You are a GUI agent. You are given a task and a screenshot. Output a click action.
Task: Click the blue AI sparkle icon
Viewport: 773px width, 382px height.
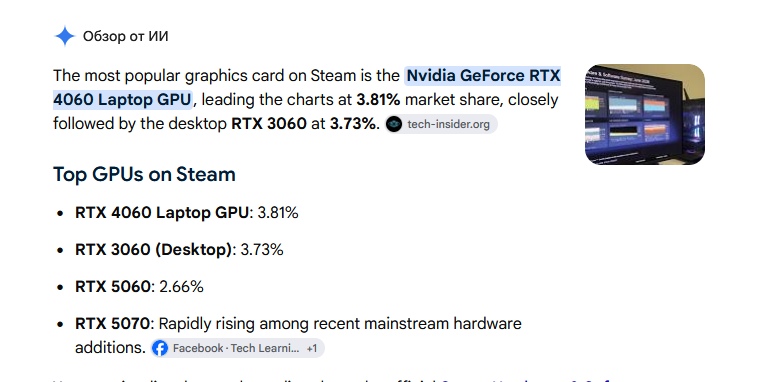pyautogui.click(x=64, y=36)
